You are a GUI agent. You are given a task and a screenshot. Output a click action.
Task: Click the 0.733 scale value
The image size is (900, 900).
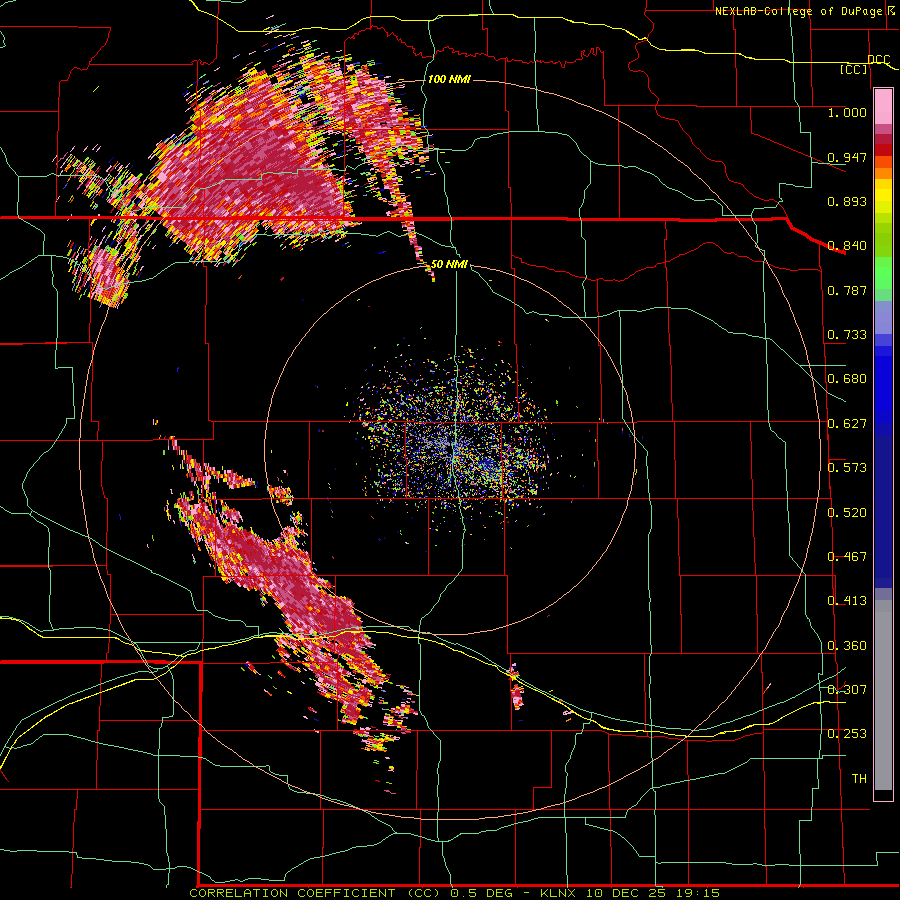tap(847, 334)
